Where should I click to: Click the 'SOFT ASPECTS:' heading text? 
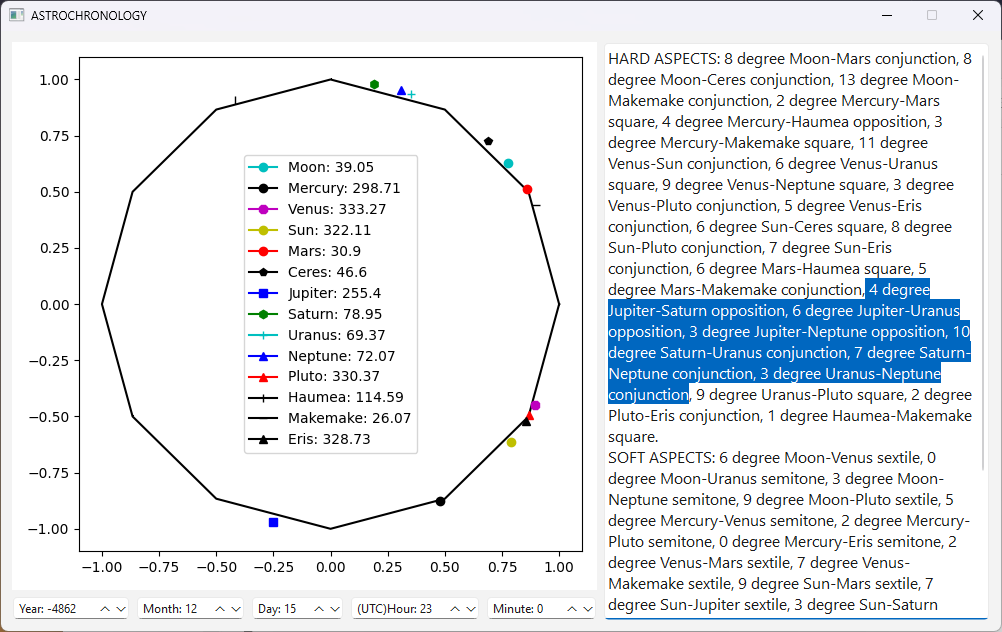tap(661, 458)
